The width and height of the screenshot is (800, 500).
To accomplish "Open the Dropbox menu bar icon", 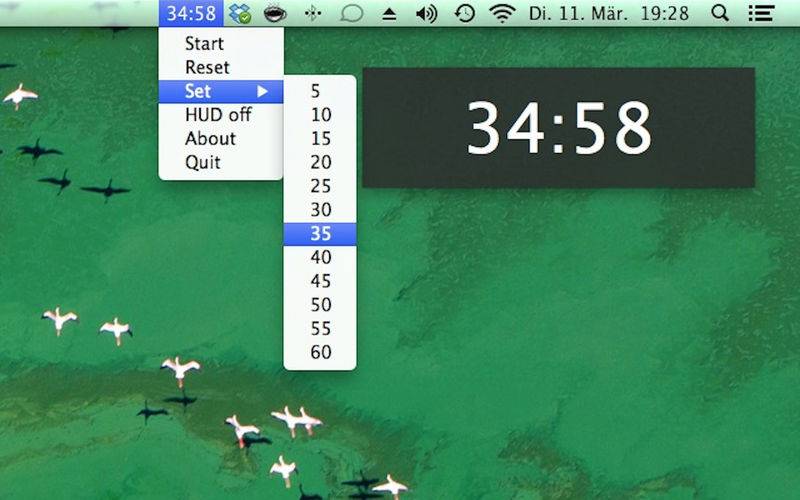I will coord(239,13).
